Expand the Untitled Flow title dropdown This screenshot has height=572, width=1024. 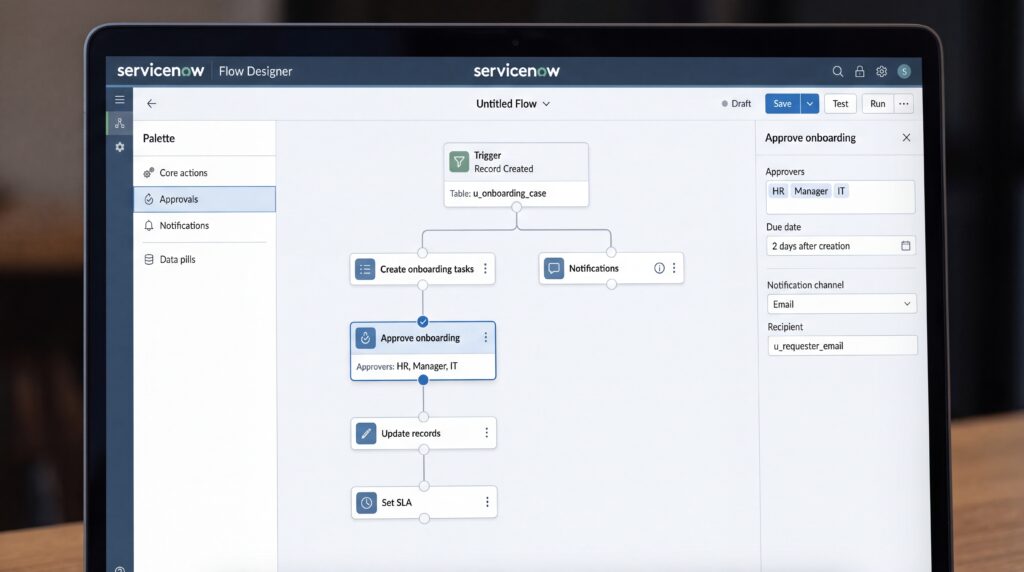pos(547,104)
